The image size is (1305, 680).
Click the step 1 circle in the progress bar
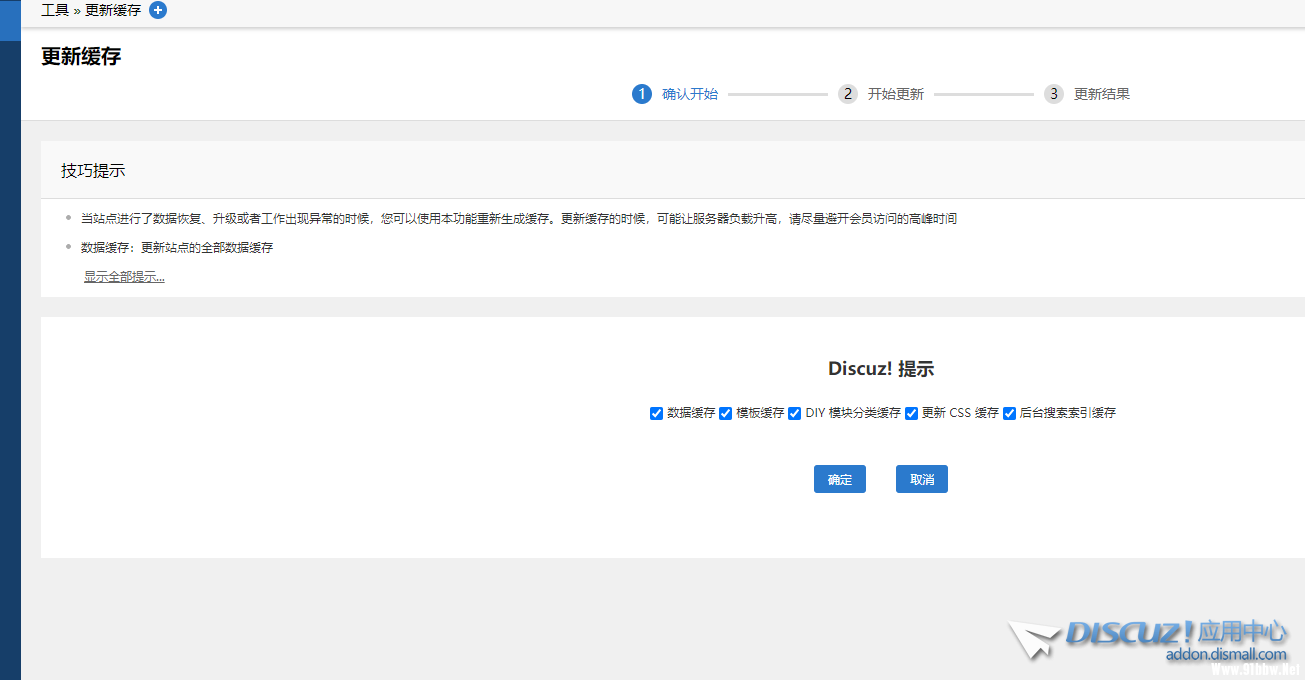[641, 94]
